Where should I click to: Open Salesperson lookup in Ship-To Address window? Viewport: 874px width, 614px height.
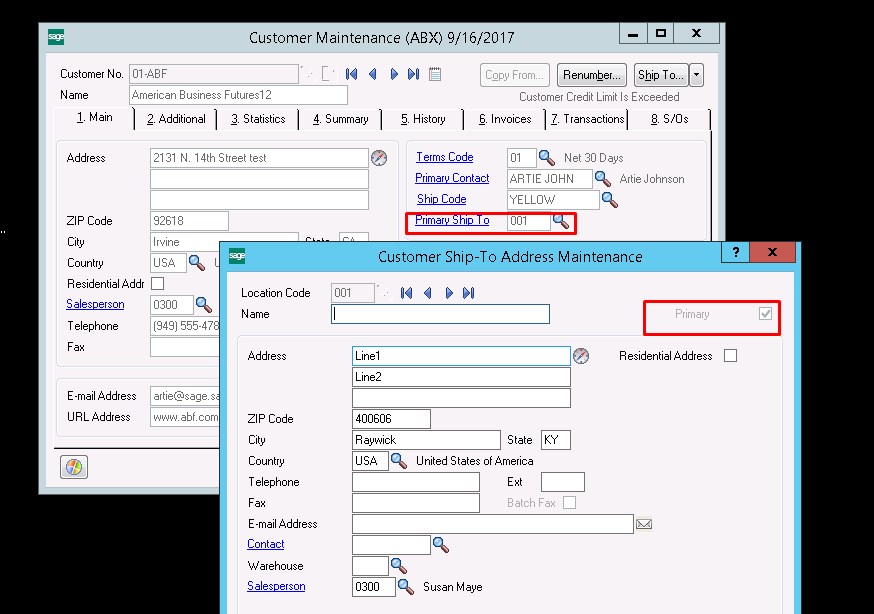click(406, 587)
